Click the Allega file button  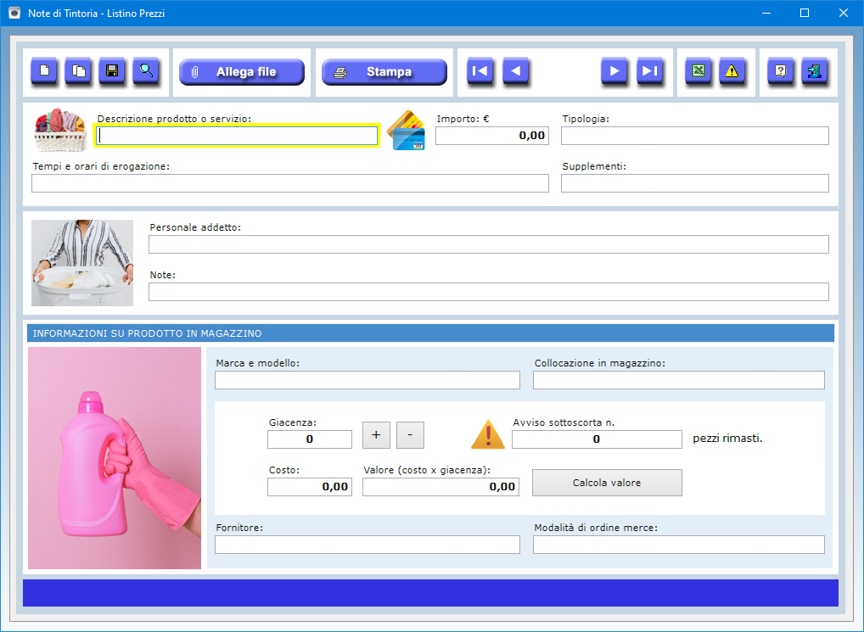click(x=242, y=72)
